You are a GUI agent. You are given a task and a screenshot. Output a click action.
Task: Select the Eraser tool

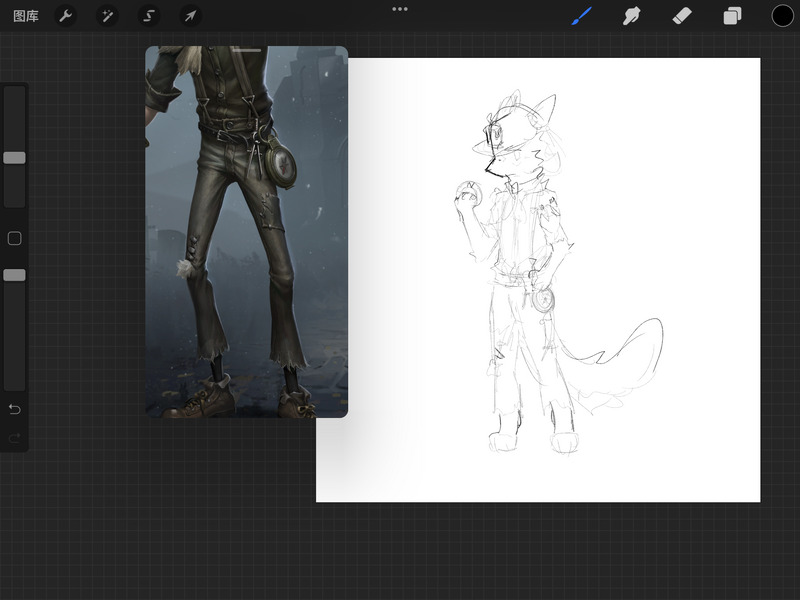(682, 16)
